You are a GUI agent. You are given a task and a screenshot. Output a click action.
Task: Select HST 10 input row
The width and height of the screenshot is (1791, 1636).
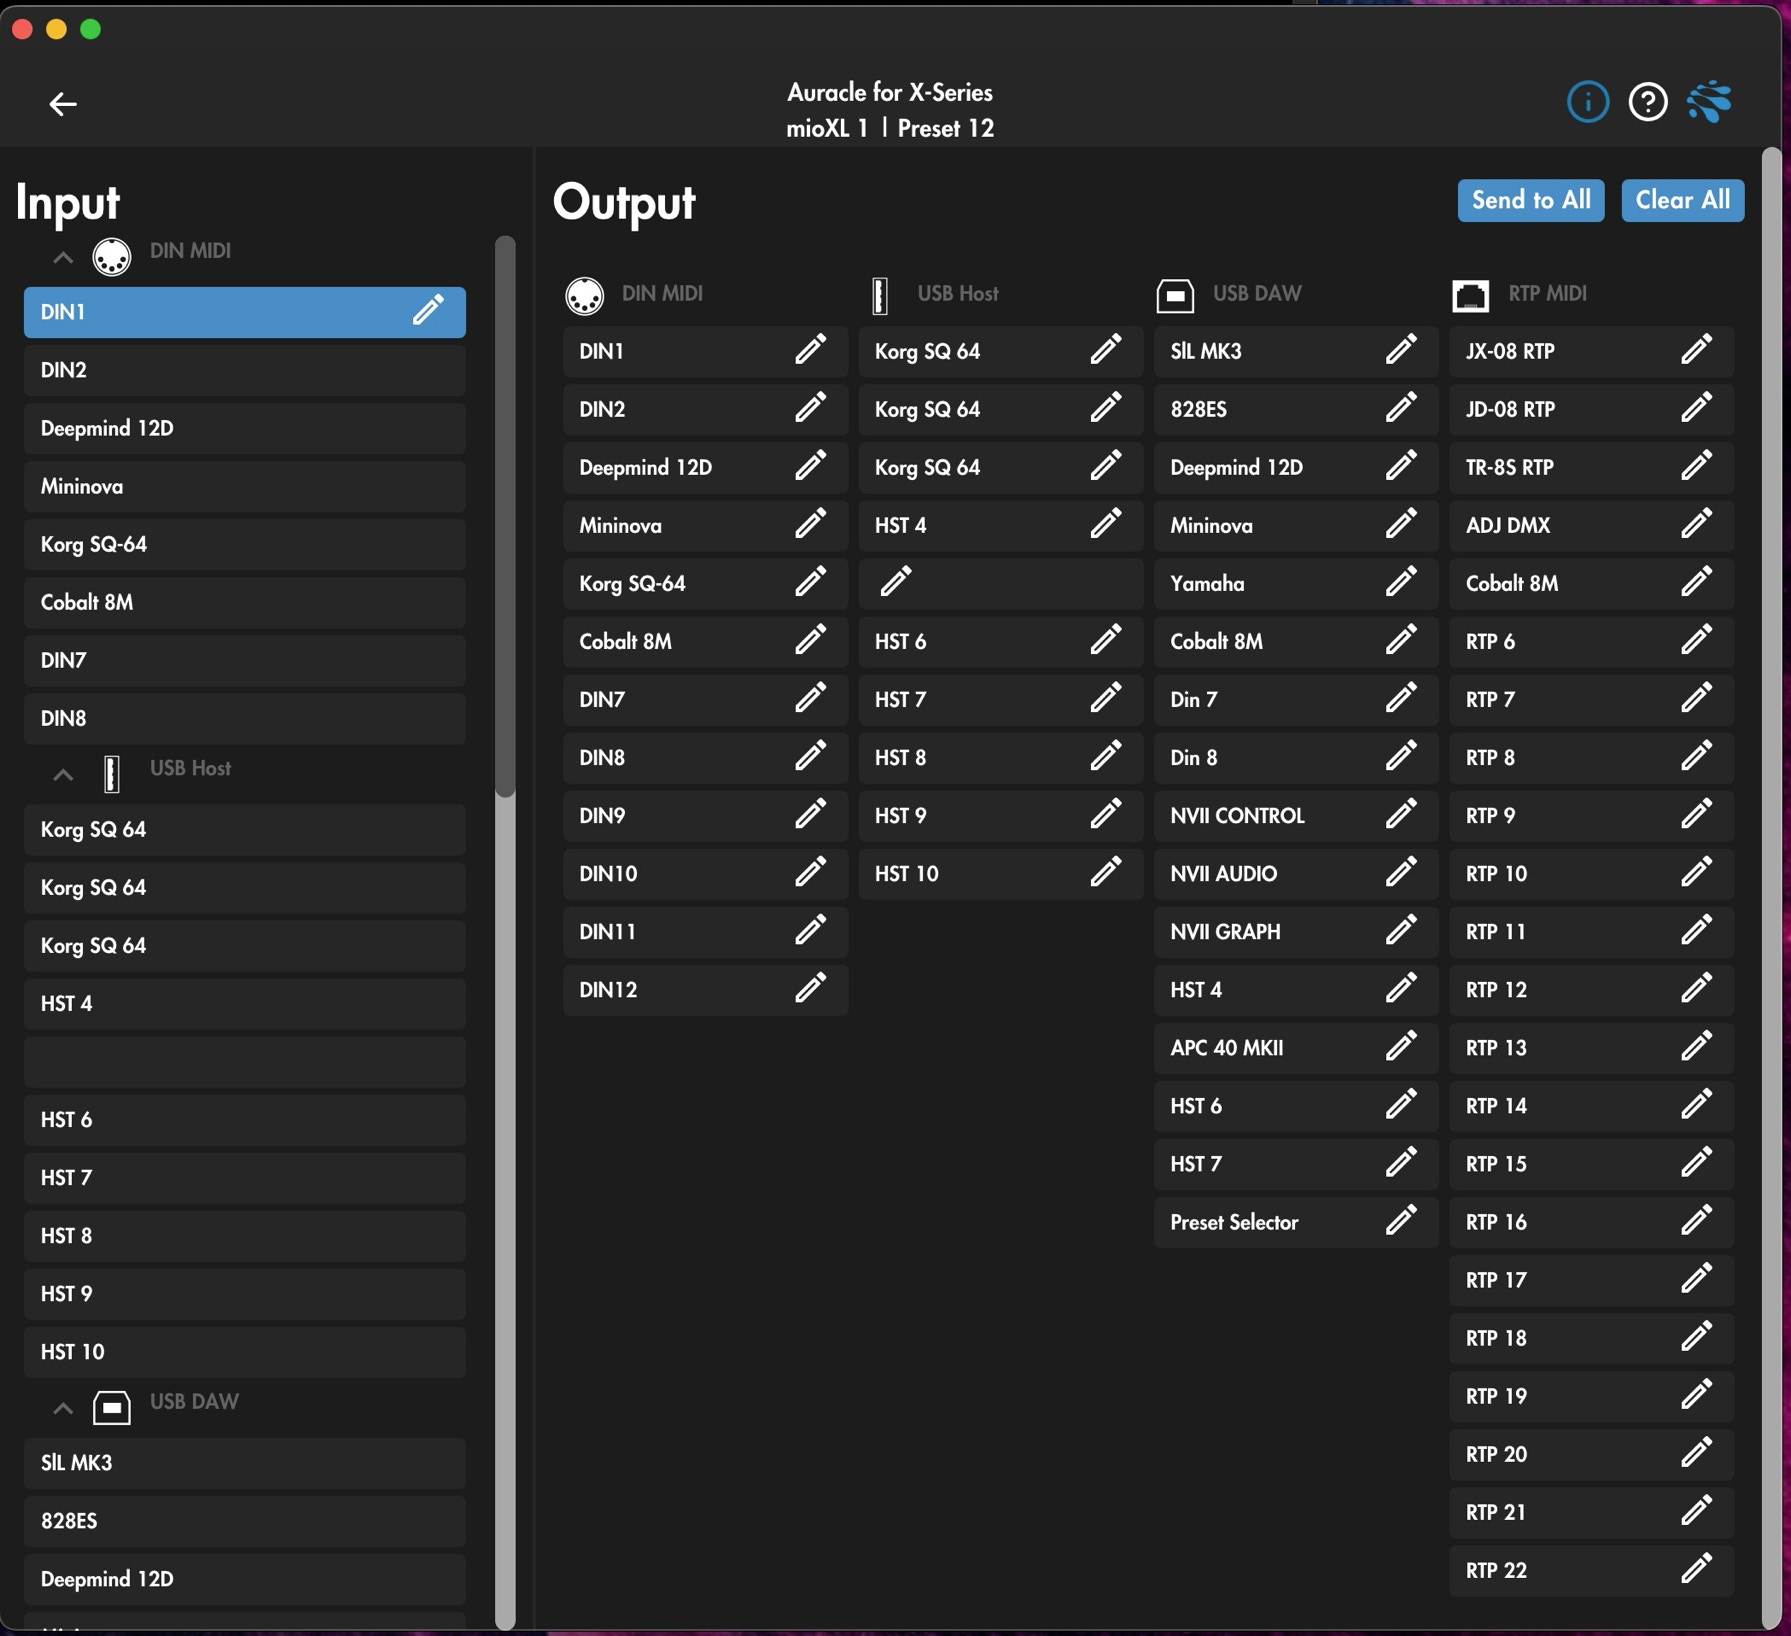click(244, 1351)
